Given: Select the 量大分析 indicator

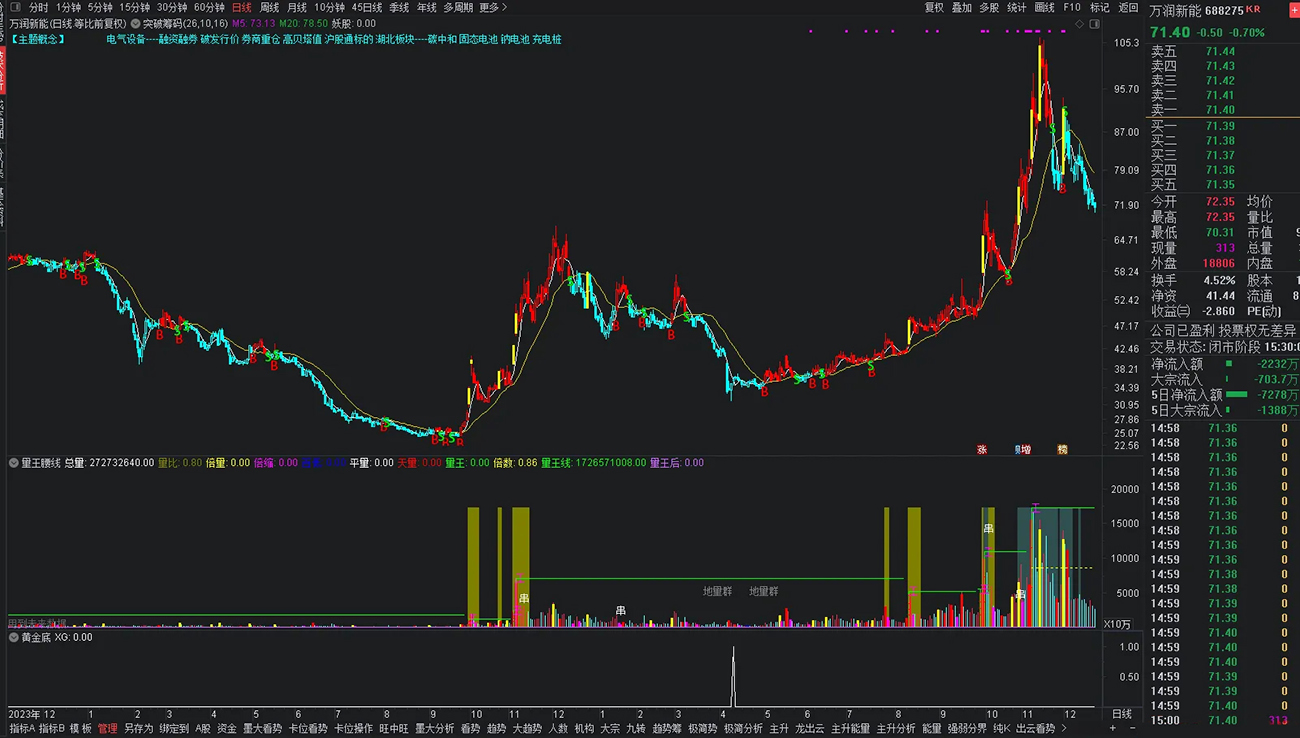Looking at the screenshot, I should 435,729.
